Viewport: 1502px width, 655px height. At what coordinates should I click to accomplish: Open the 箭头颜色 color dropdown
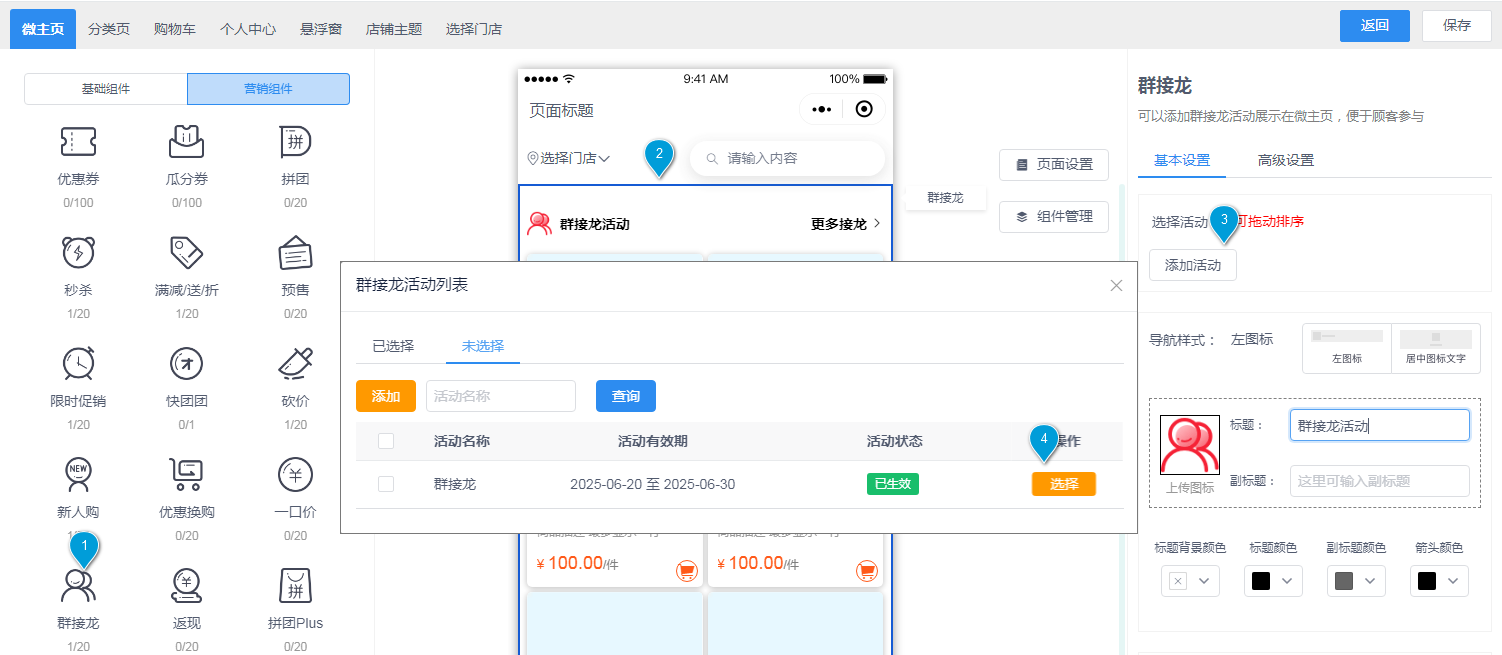coord(1439,581)
